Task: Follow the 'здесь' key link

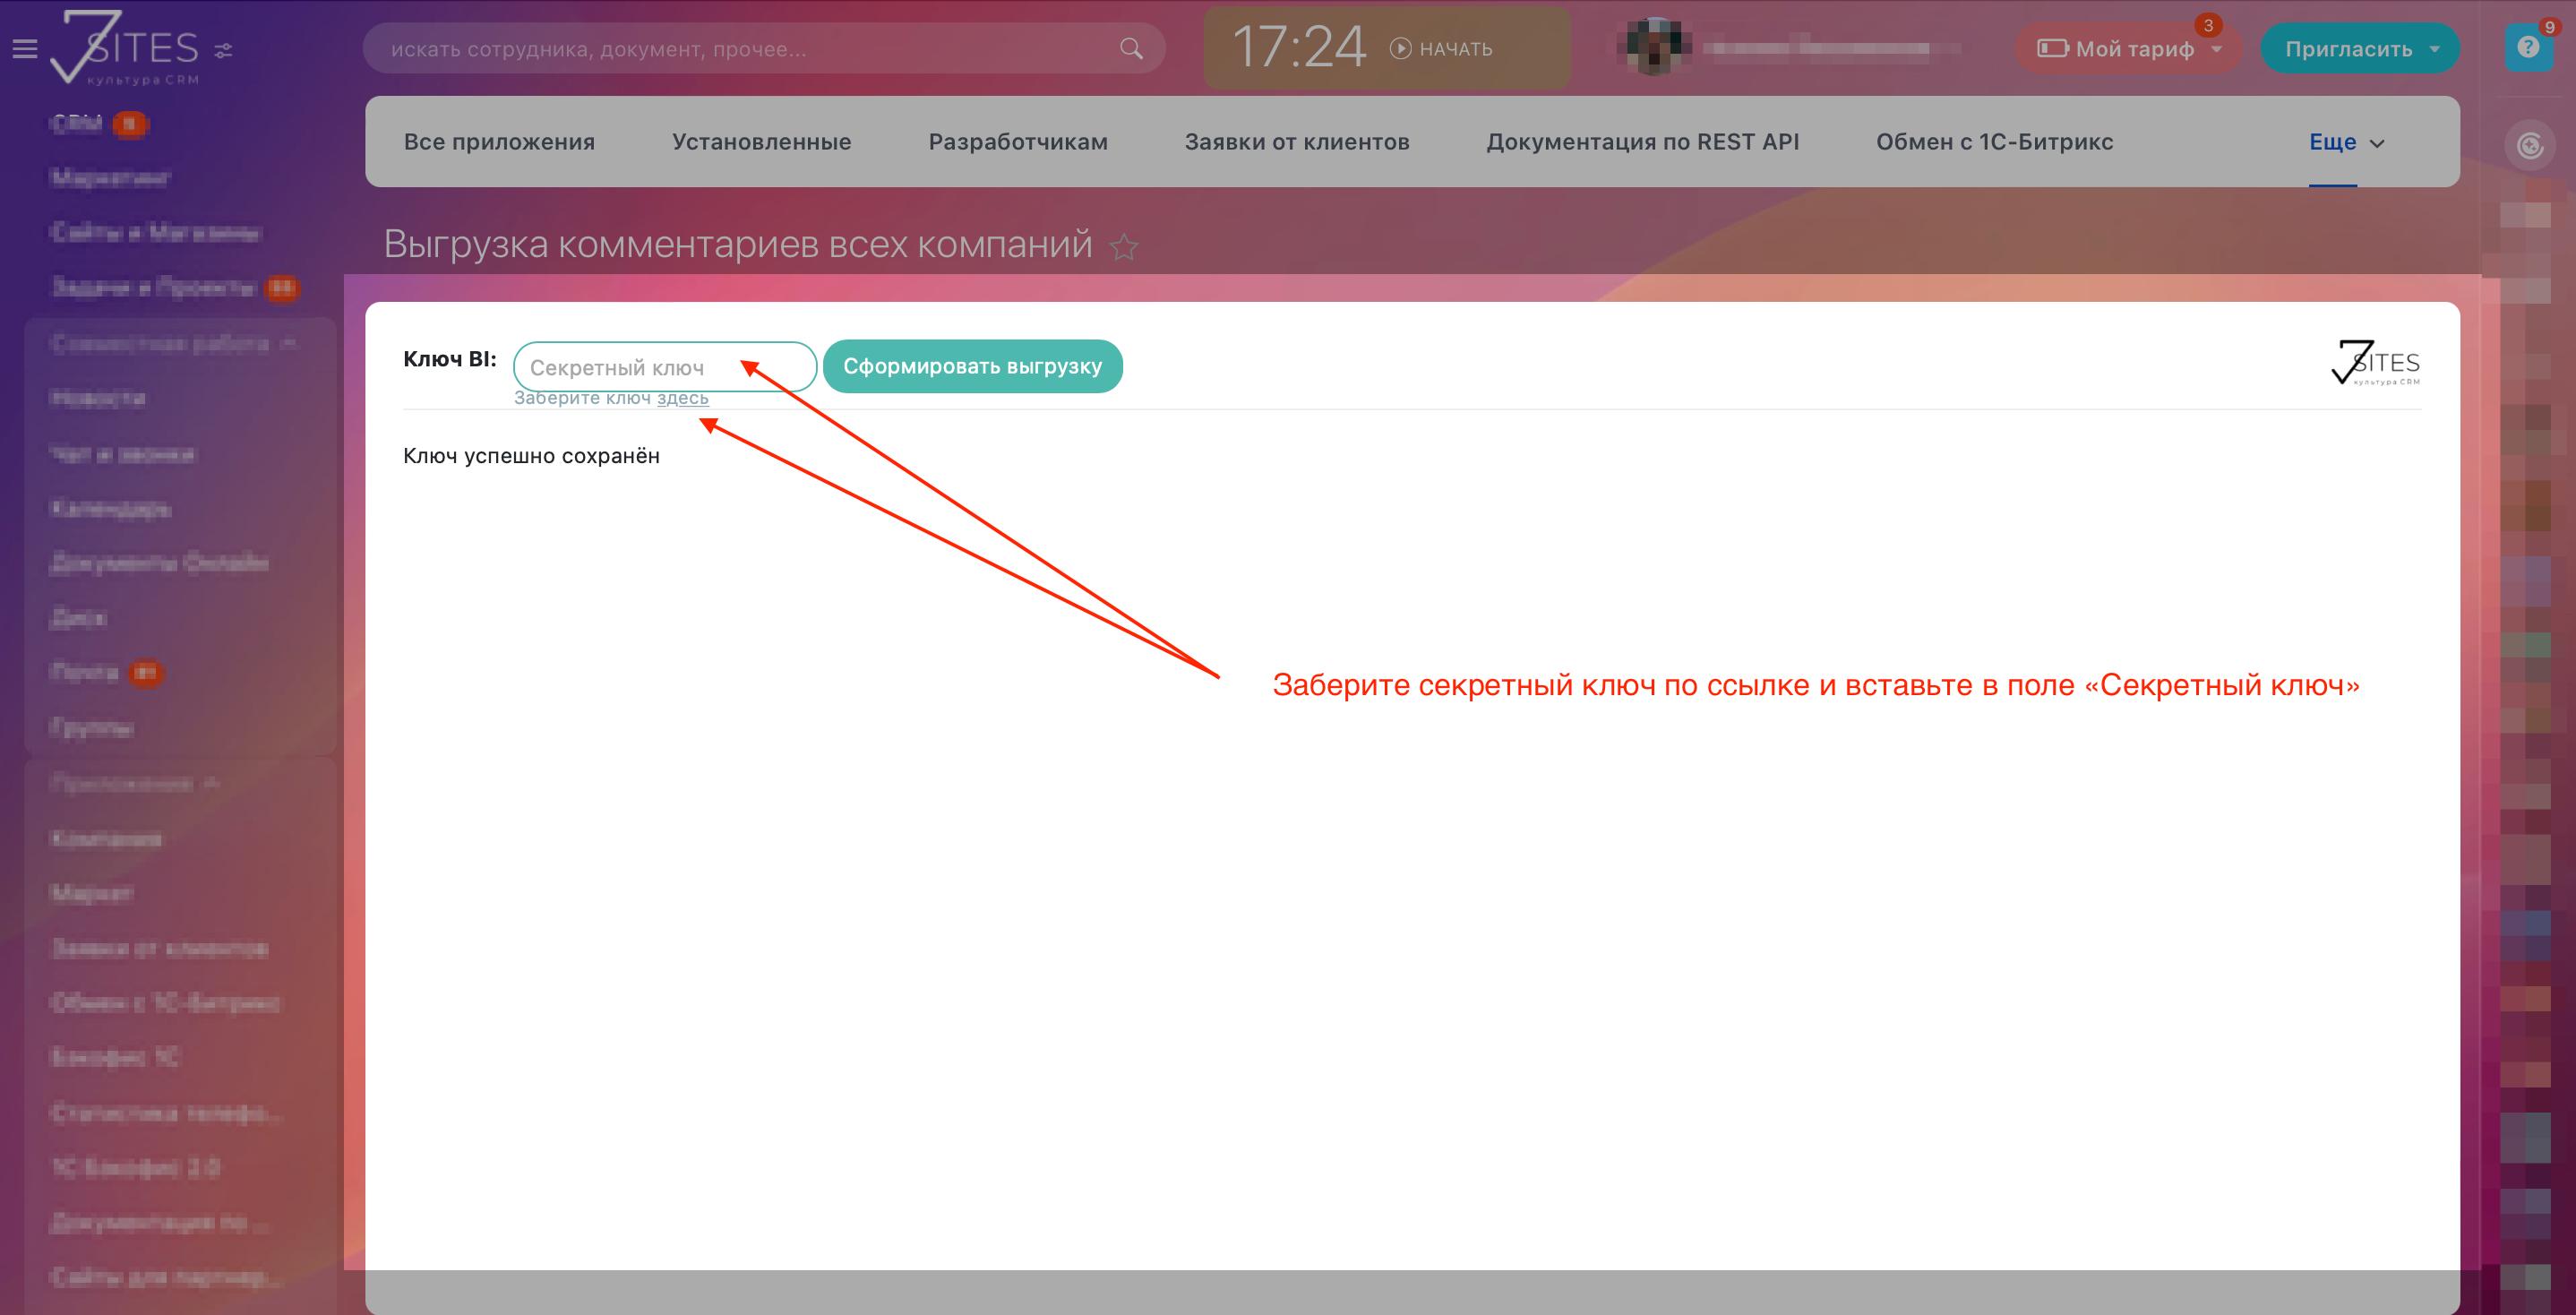Action: pos(682,398)
